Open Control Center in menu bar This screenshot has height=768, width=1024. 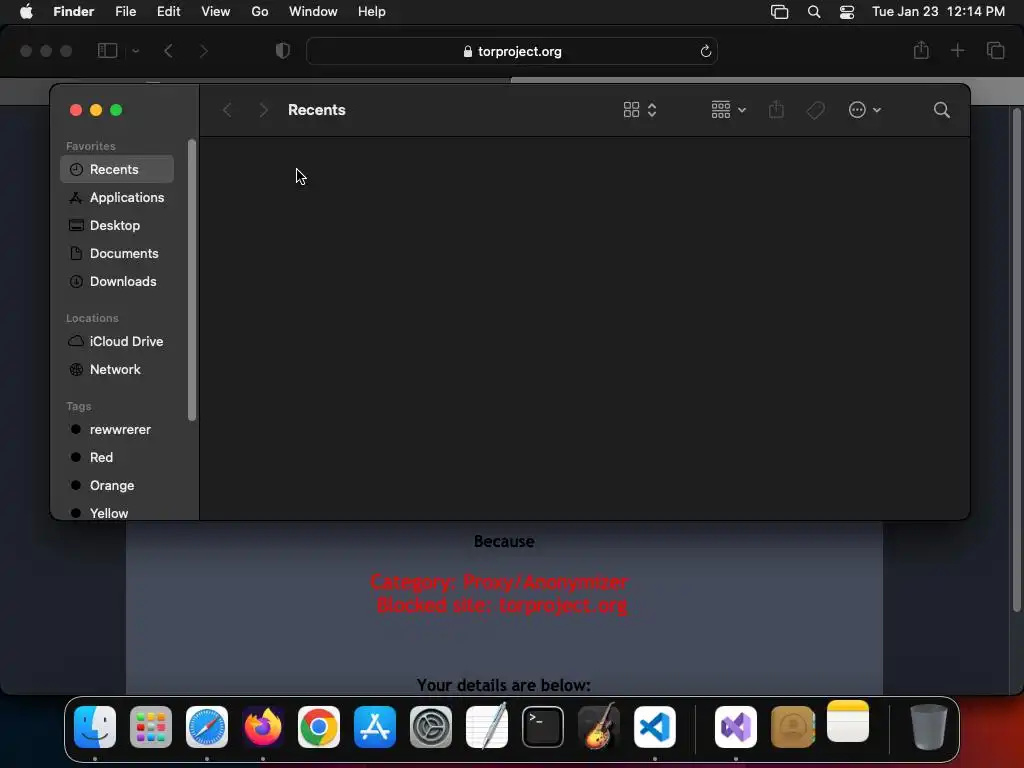[x=847, y=12]
